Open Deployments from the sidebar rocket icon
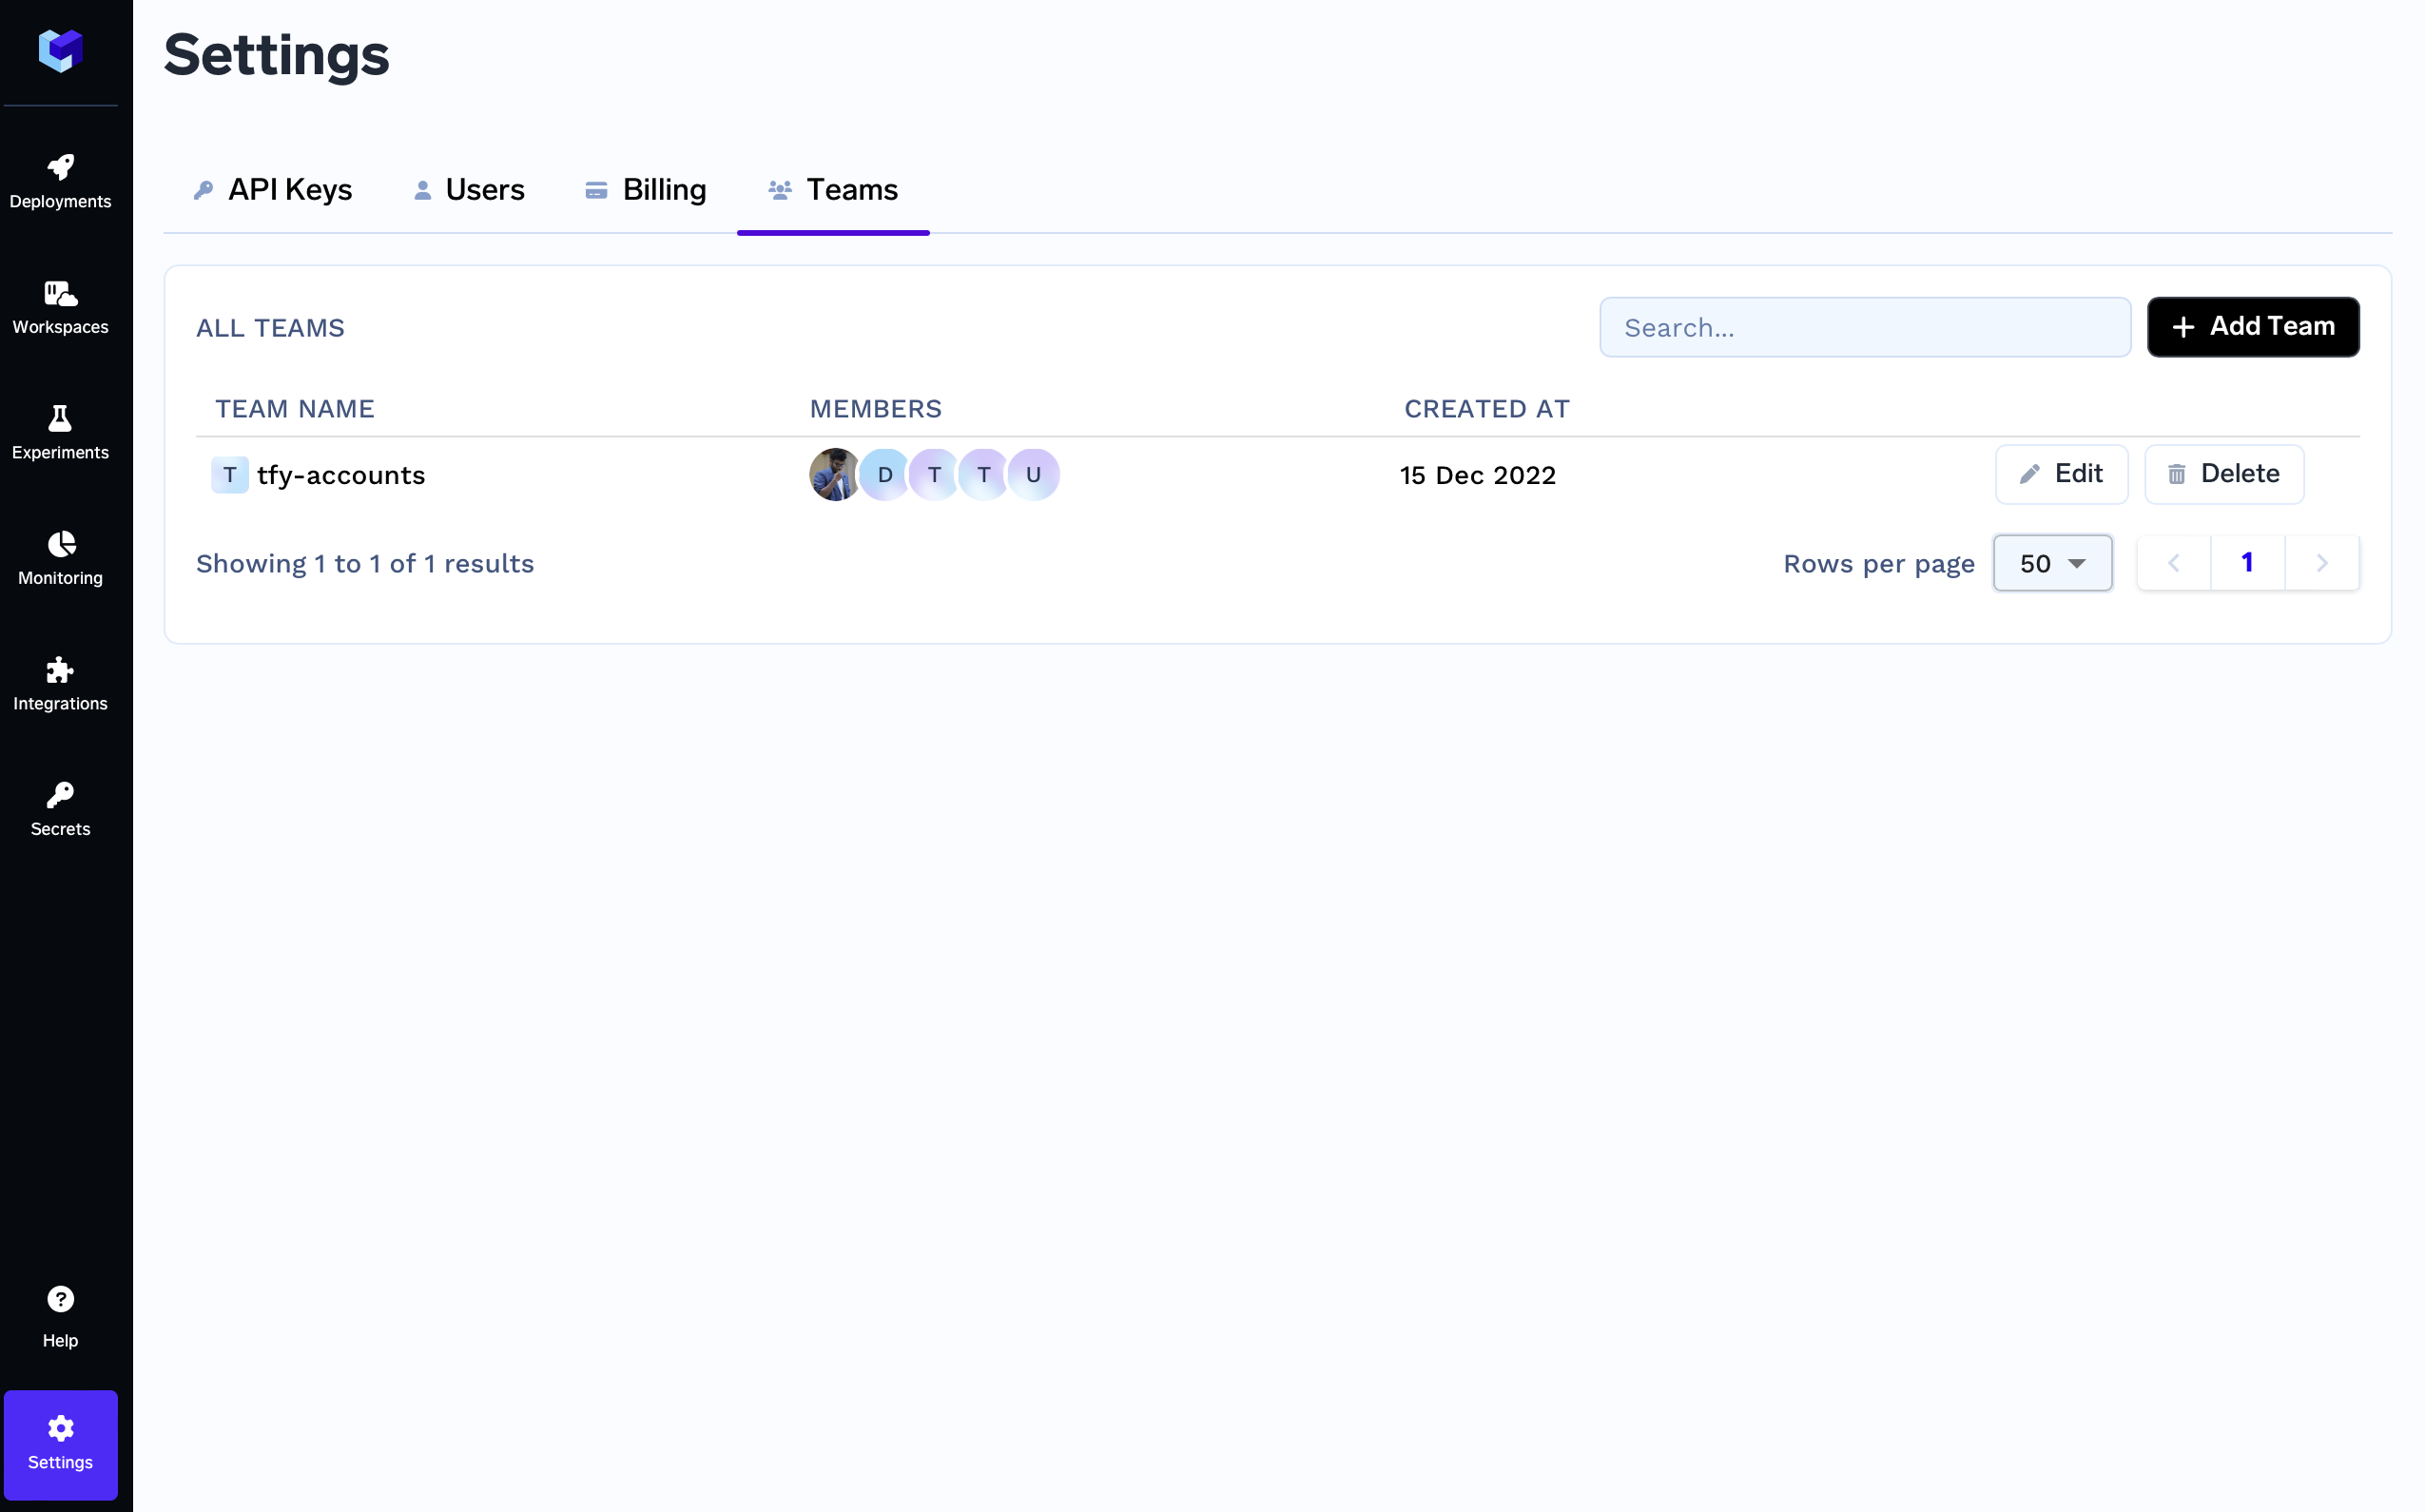The height and width of the screenshot is (1512, 2425). [x=60, y=181]
